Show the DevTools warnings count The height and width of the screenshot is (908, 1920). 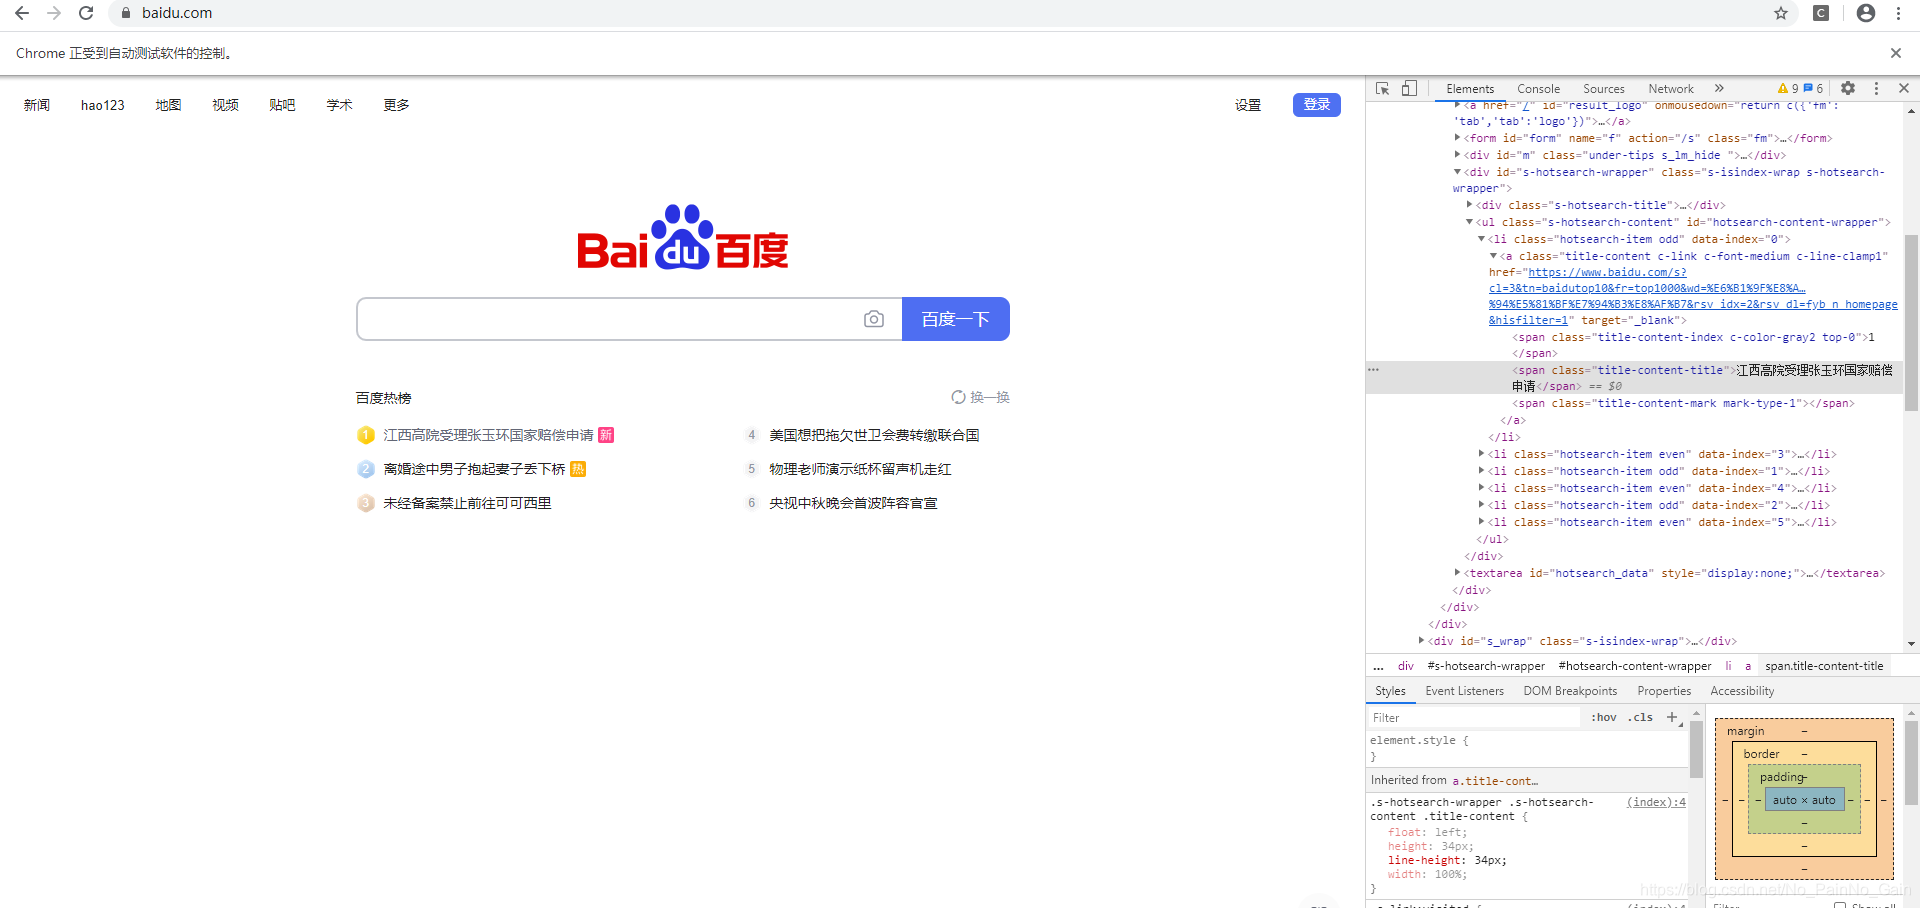coord(1788,88)
